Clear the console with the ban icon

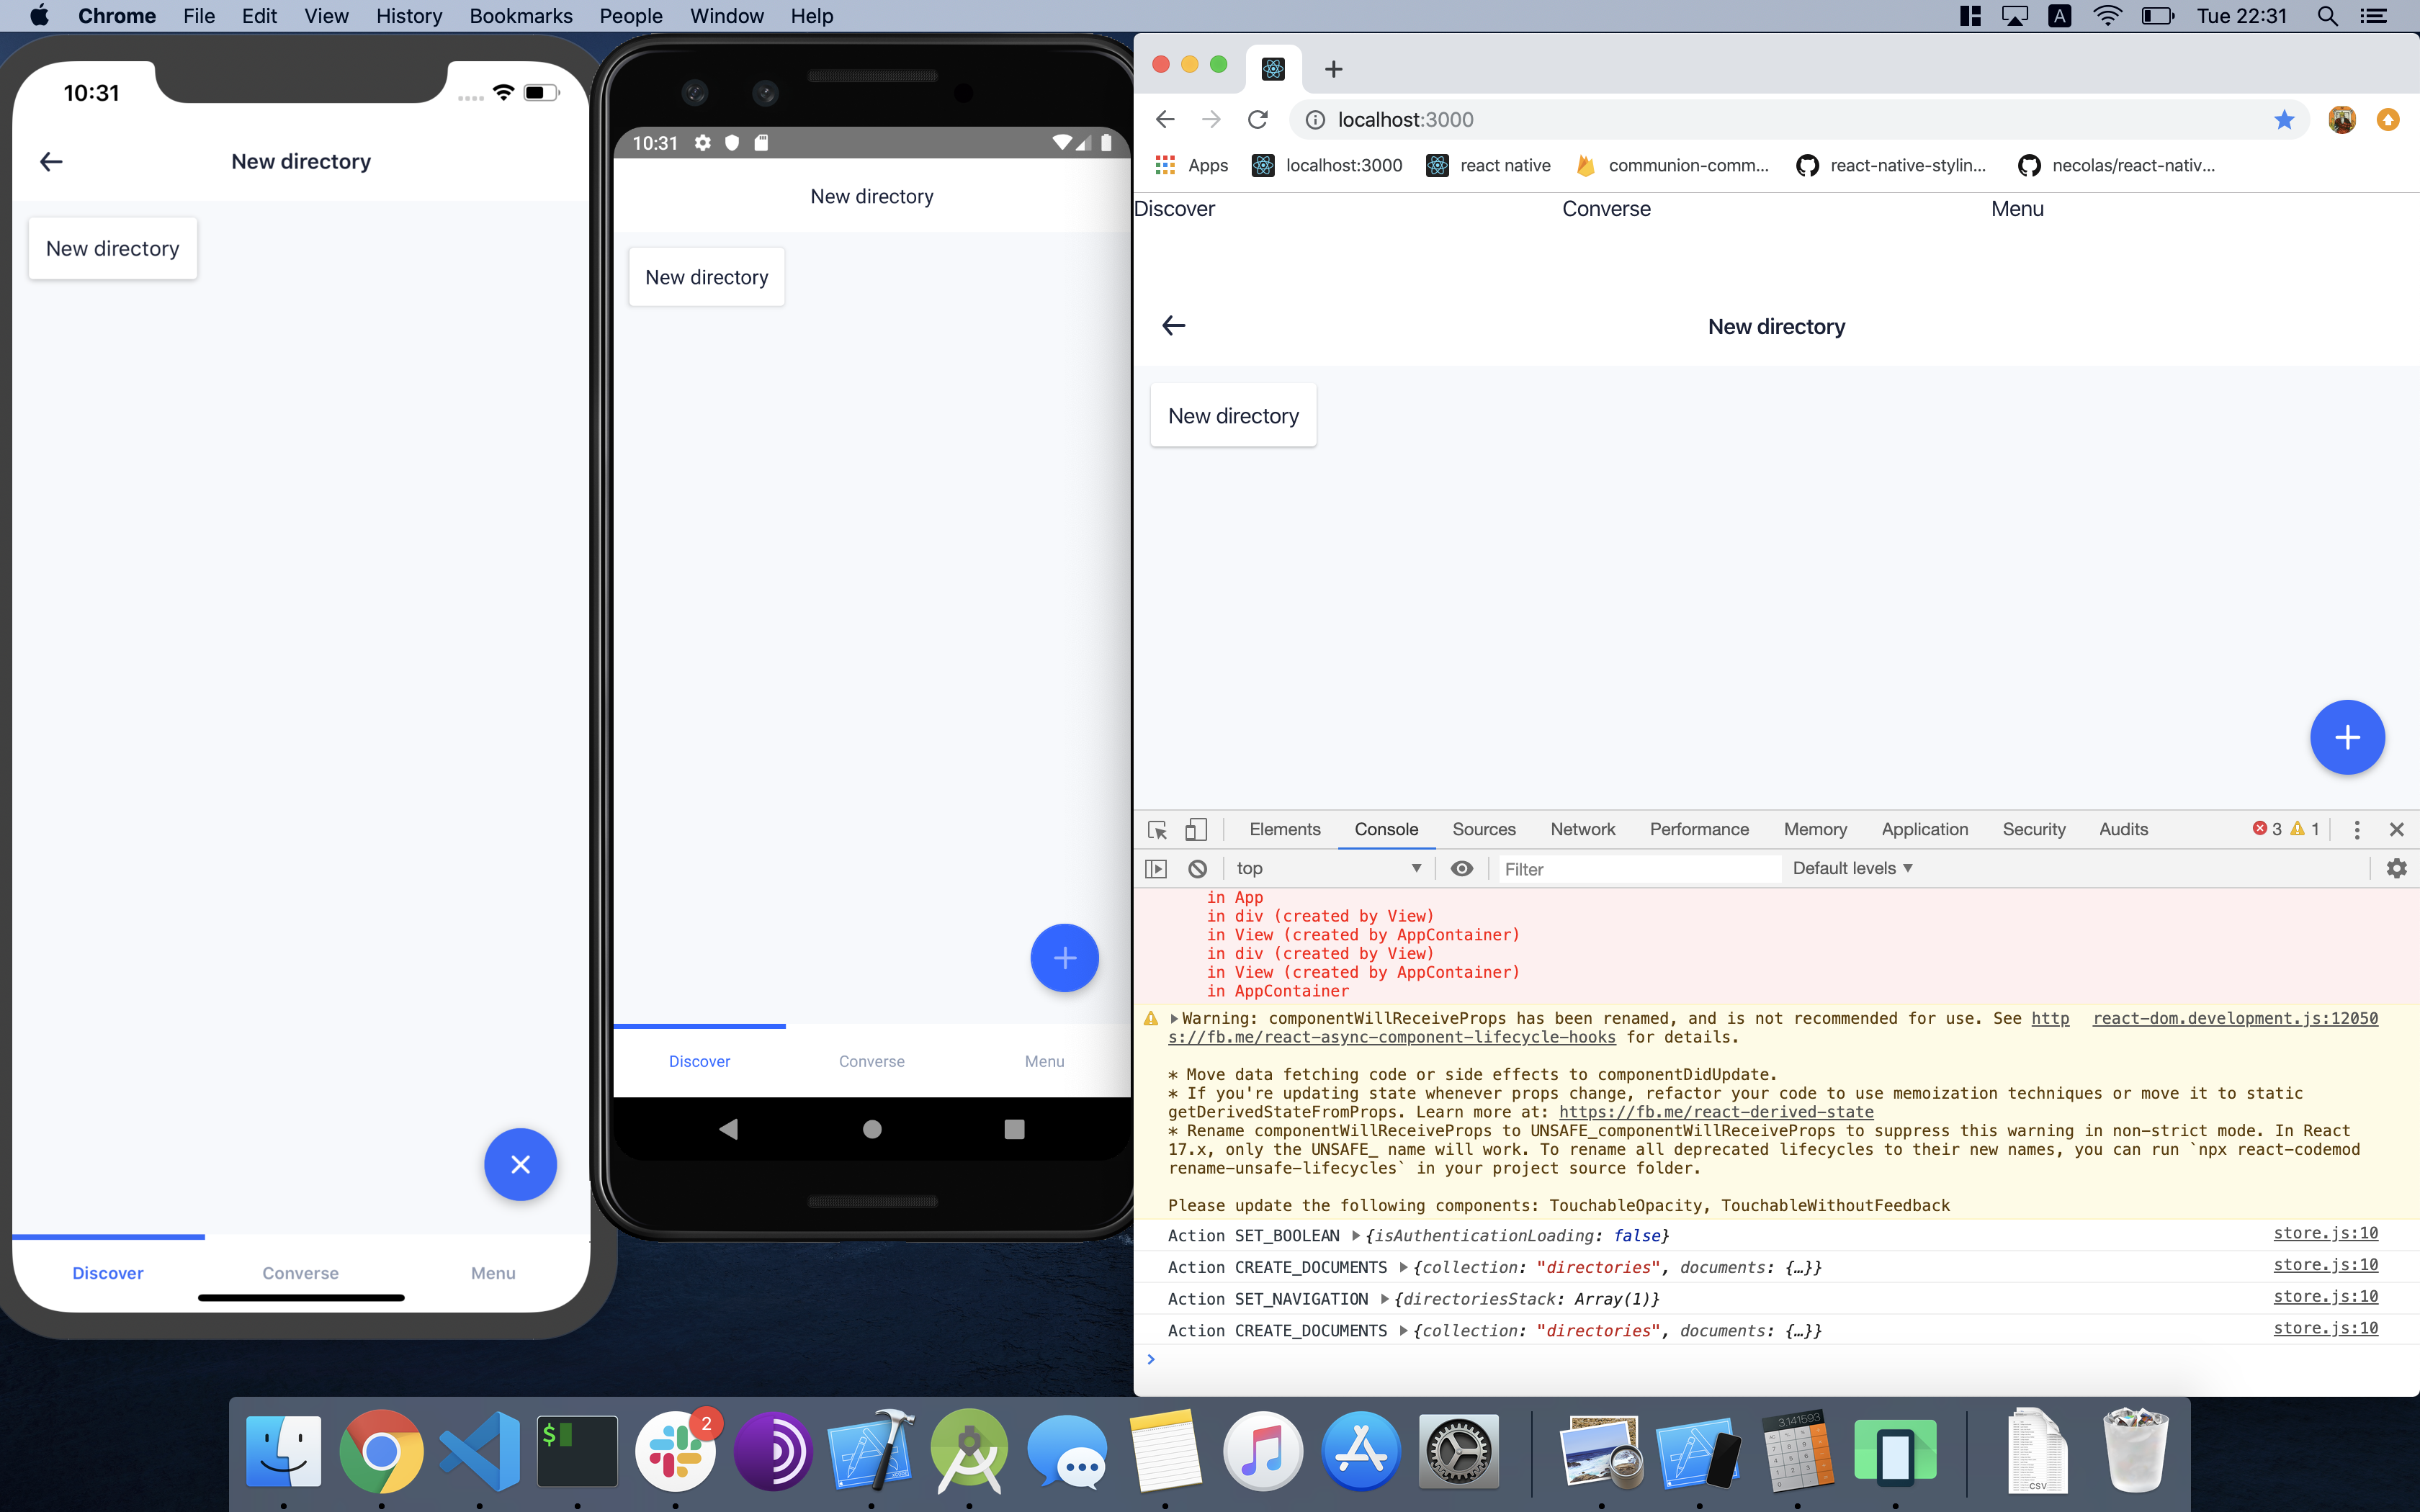[x=1198, y=868]
